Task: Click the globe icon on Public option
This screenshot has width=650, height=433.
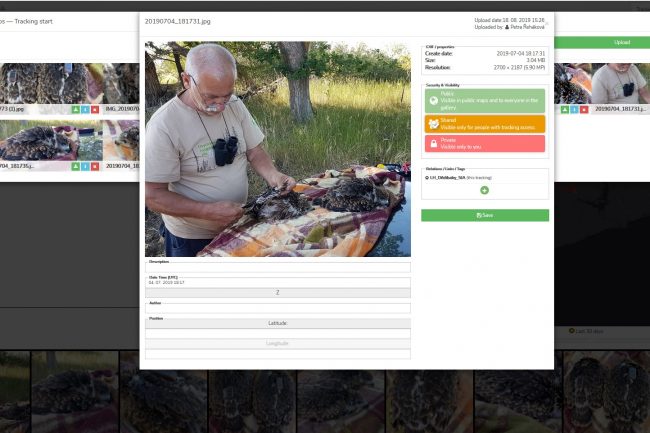Action: pos(433,100)
